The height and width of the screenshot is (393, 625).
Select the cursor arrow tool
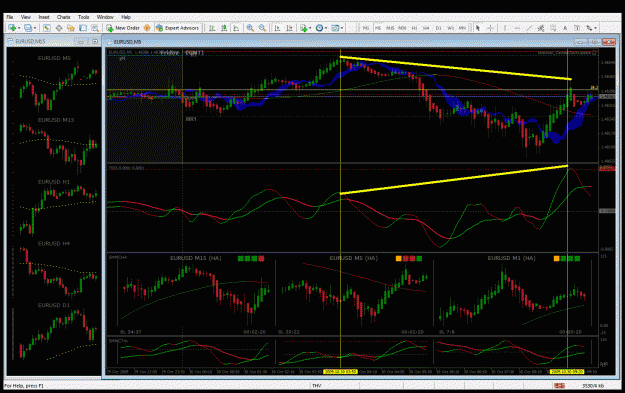tap(478, 28)
